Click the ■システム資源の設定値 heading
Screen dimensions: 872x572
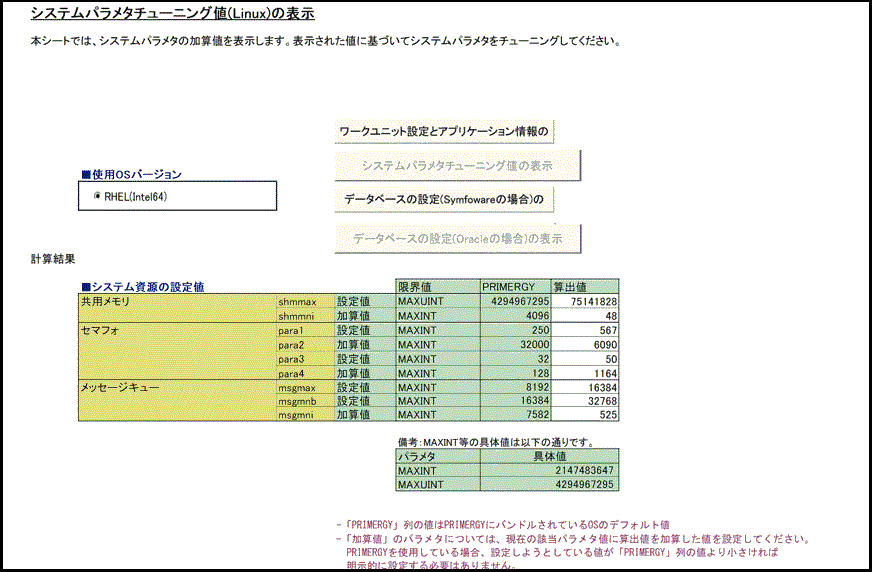[x=143, y=287]
